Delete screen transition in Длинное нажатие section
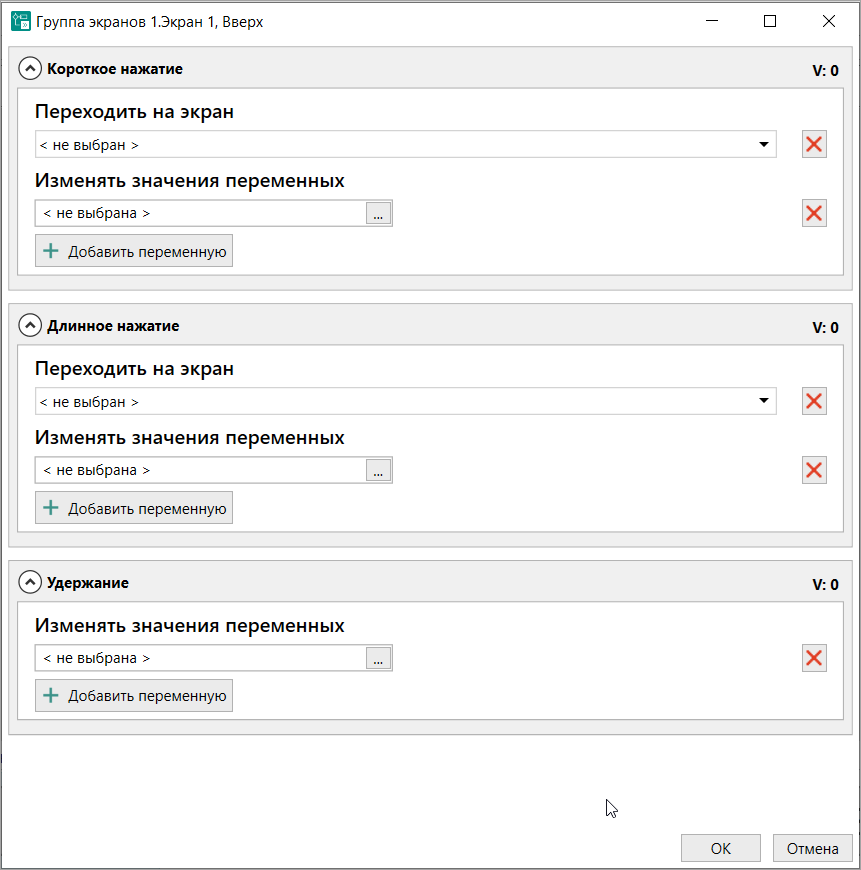Screen dimensions: 861x870 coord(814,401)
